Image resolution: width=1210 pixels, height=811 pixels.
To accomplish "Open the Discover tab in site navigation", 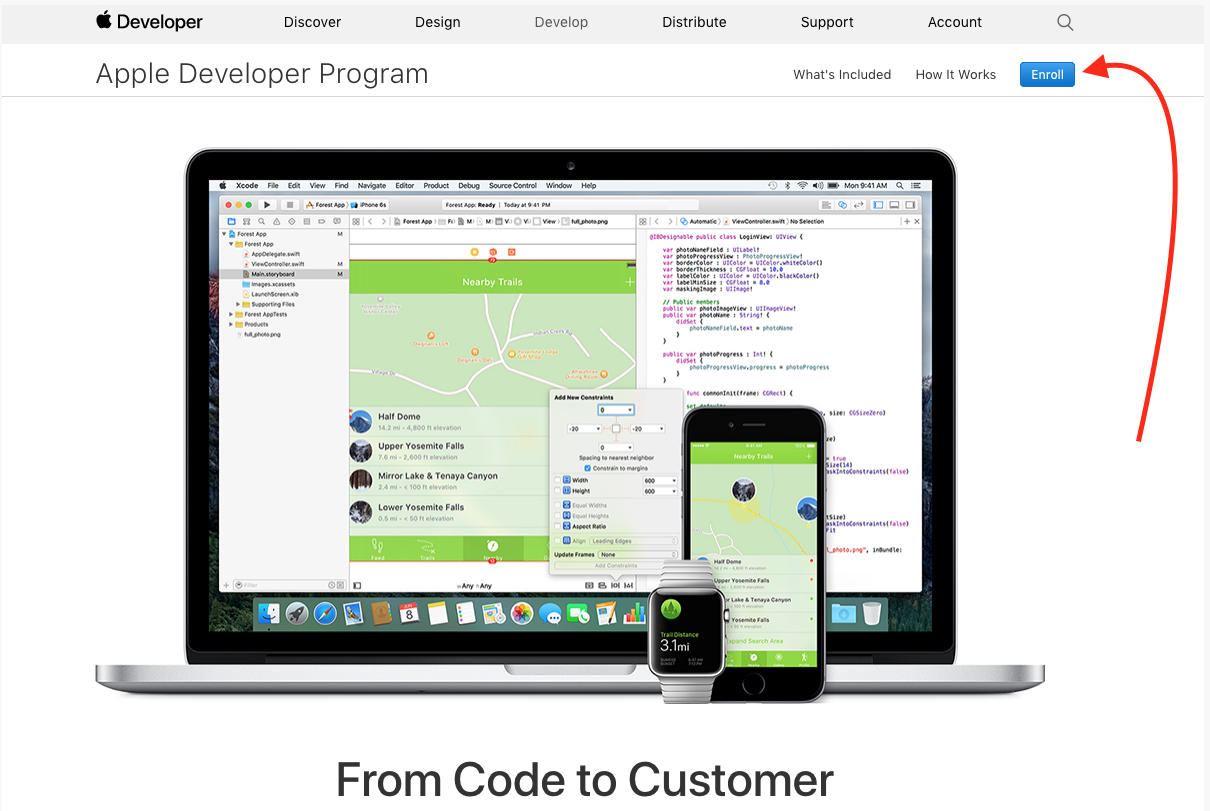I will [312, 22].
